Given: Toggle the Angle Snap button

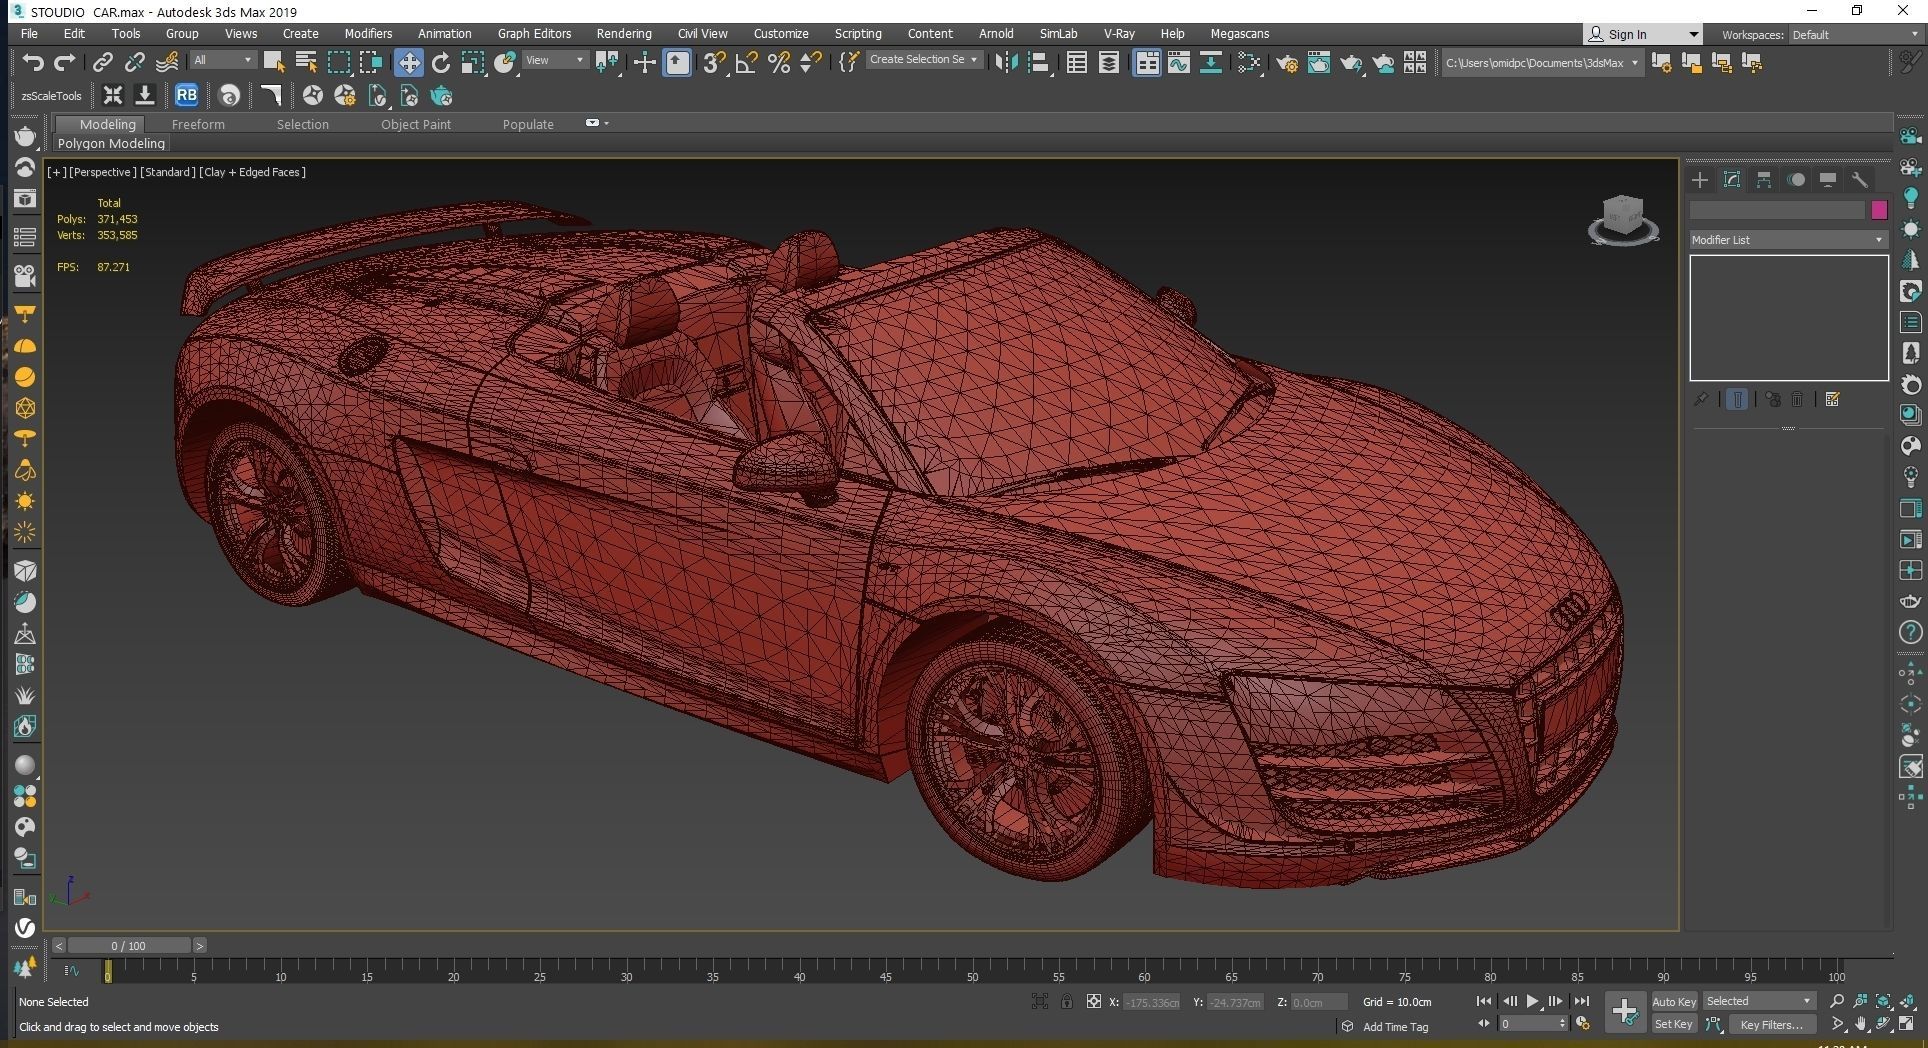Looking at the screenshot, I should click(746, 63).
